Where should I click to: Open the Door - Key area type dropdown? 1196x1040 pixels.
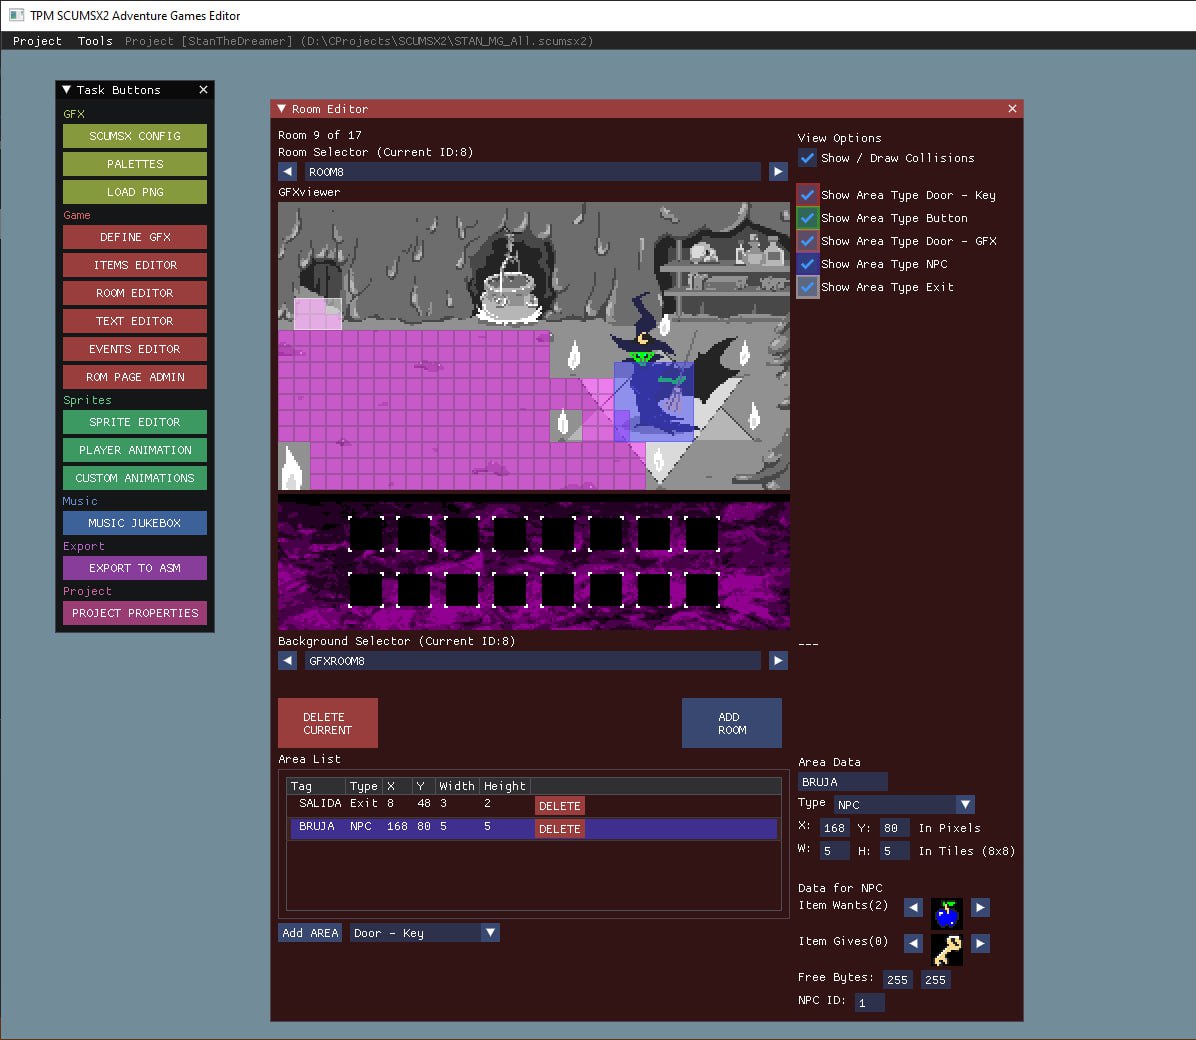[x=425, y=932]
